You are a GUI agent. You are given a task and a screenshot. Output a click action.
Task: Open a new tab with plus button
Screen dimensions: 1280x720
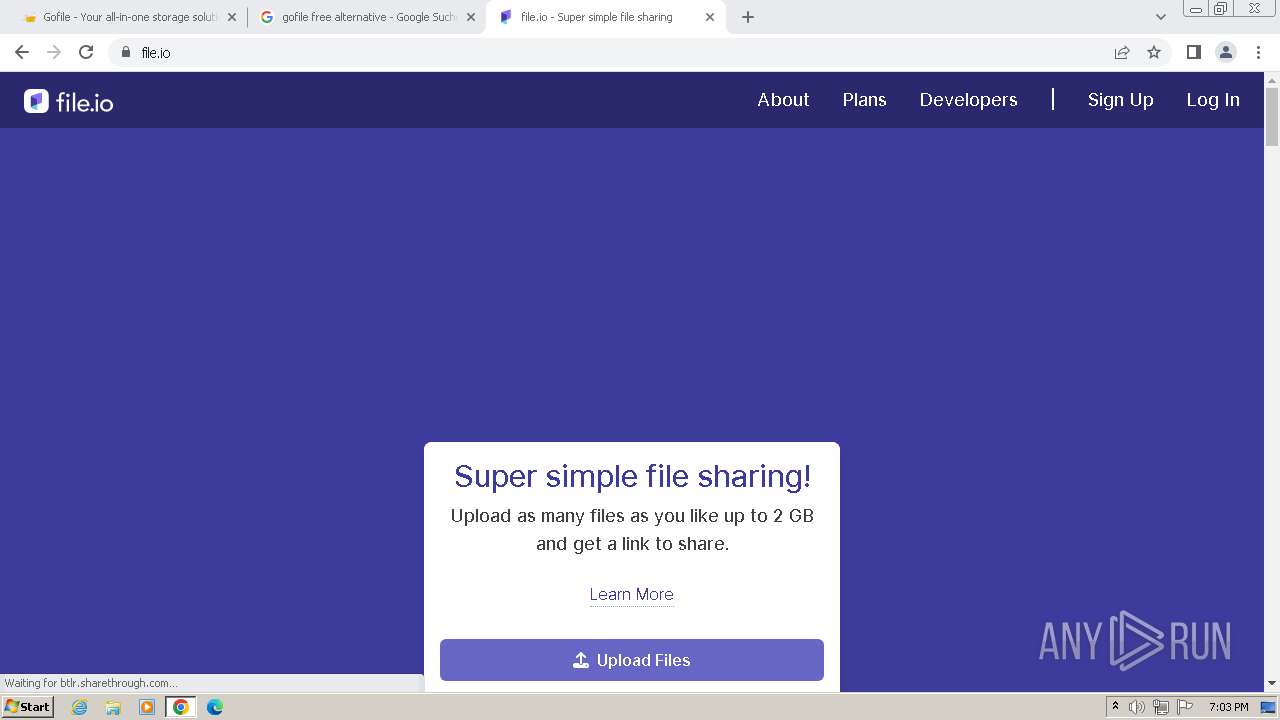pyautogui.click(x=748, y=17)
